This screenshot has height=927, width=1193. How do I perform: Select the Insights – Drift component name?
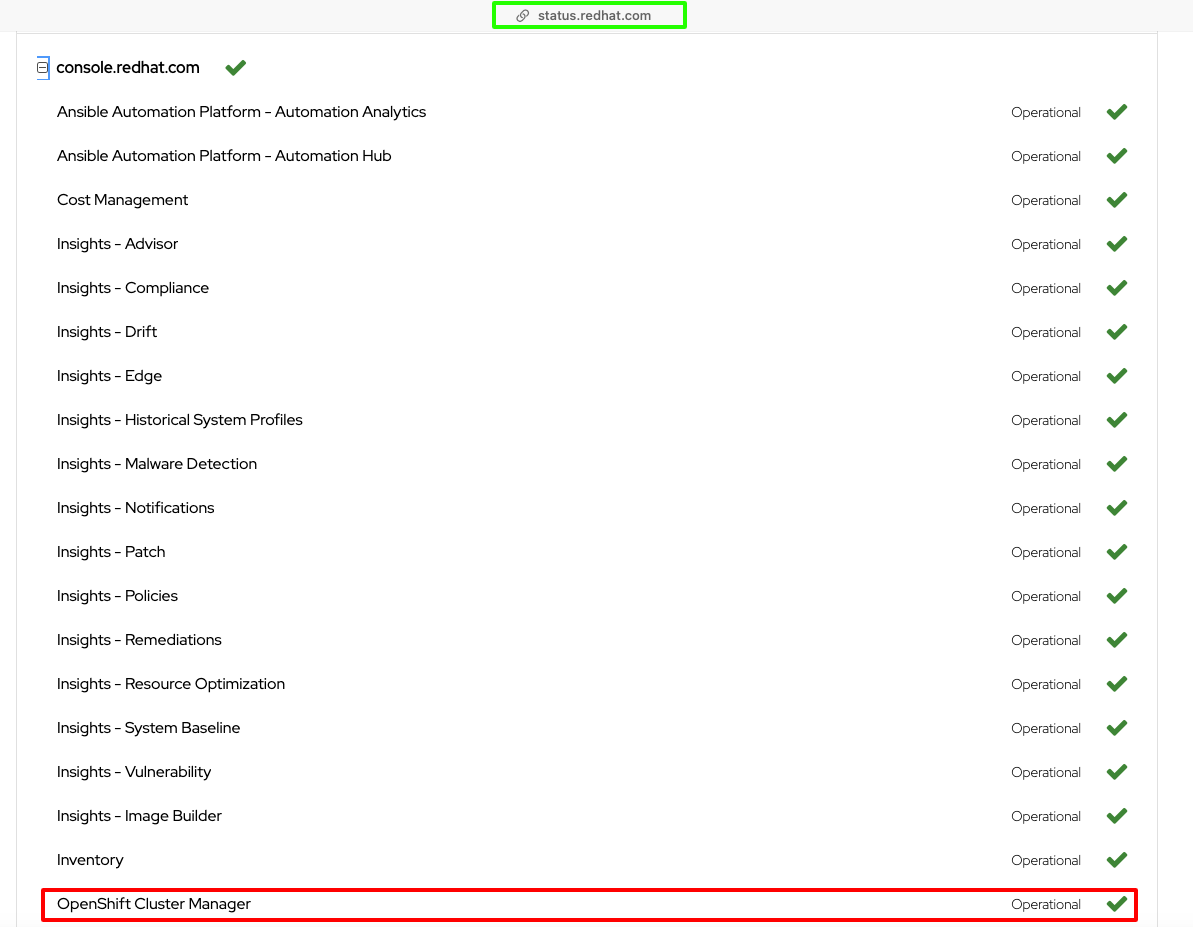pyautogui.click(x=107, y=332)
